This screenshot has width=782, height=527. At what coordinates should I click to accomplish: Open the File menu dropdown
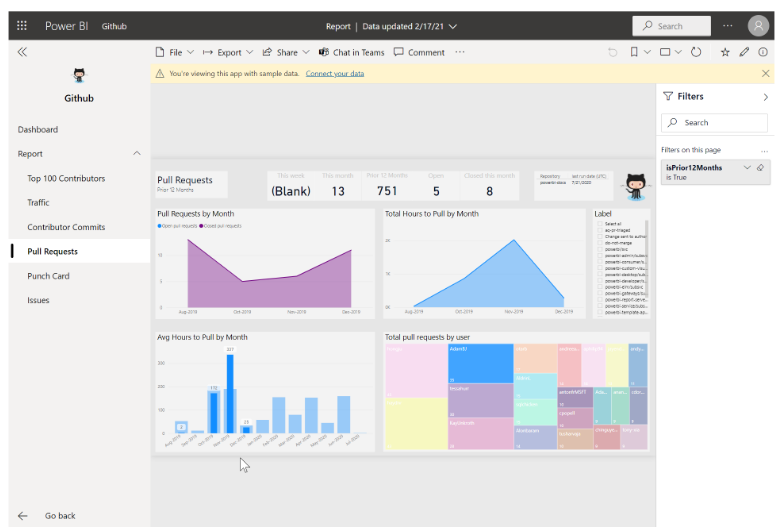click(175, 52)
